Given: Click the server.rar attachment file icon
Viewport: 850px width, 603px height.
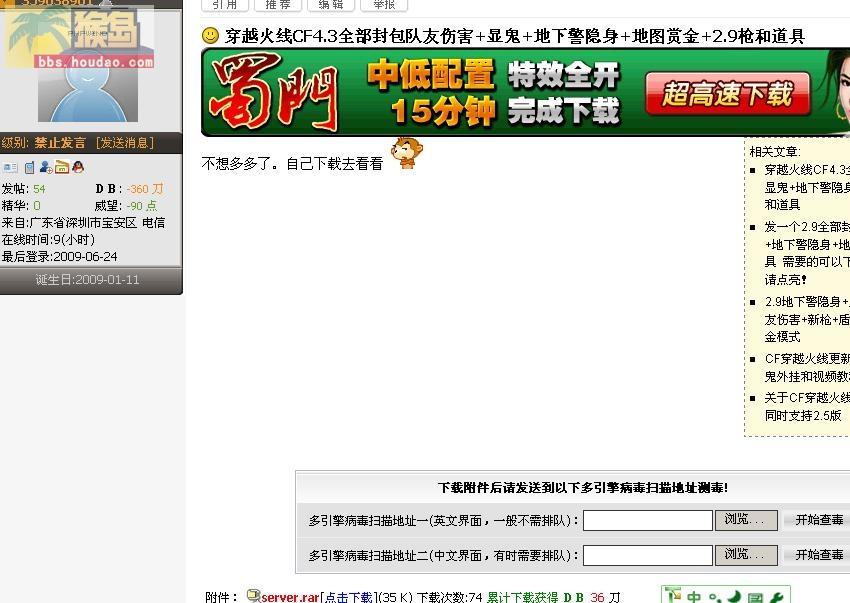Looking at the screenshot, I should point(253,596).
